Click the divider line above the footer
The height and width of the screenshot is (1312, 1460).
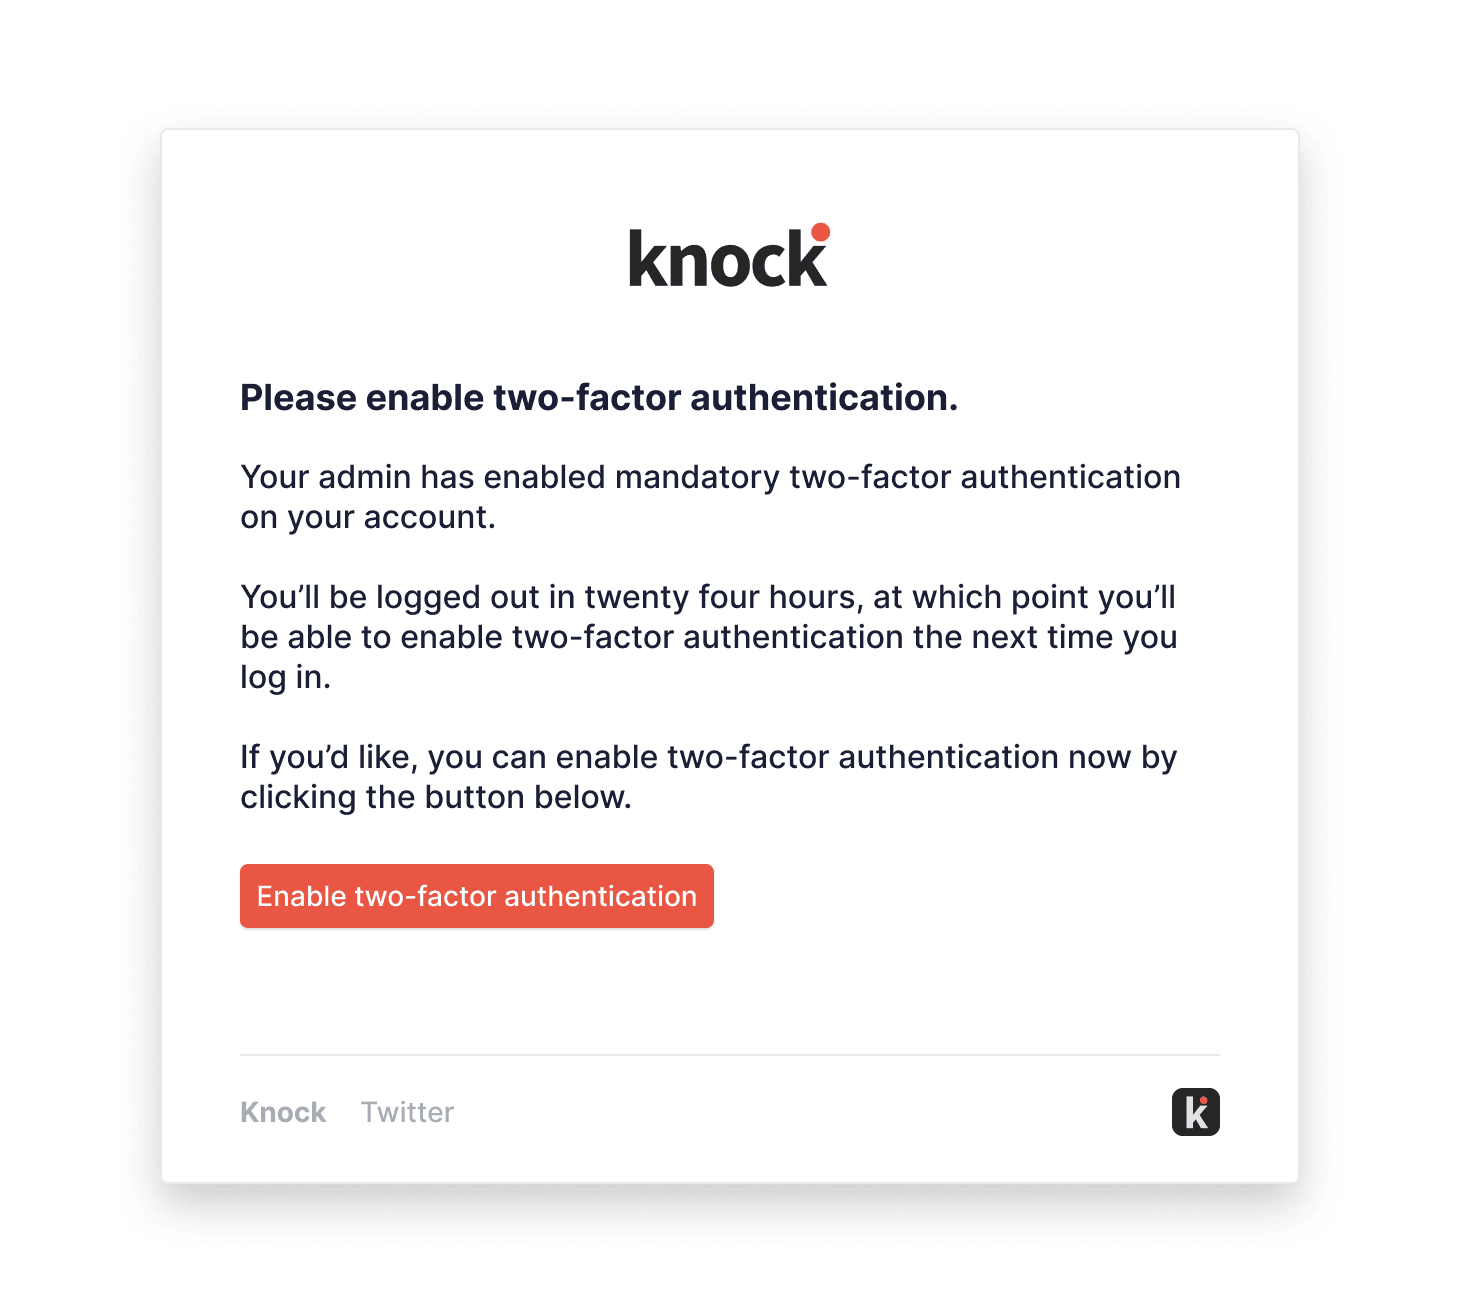click(729, 1052)
